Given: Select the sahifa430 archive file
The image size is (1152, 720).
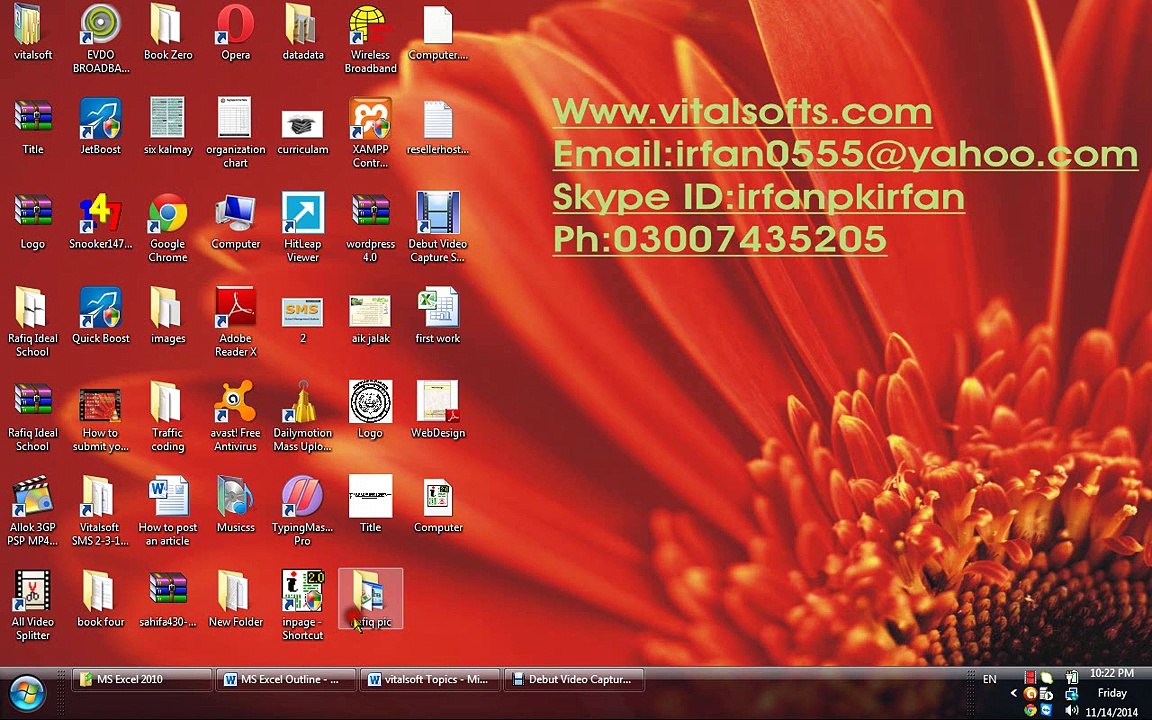Looking at the screenshot, I should coord(168,600).
